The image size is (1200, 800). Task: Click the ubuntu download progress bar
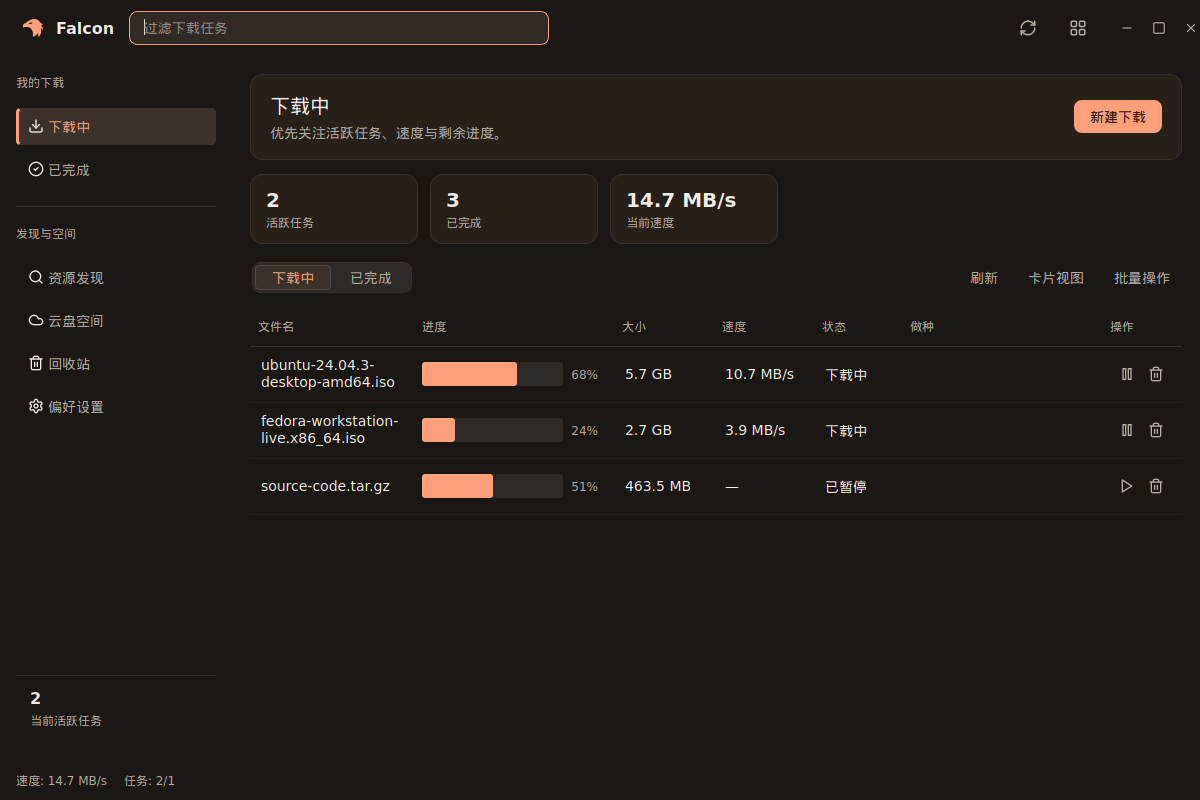pos(492,374)
